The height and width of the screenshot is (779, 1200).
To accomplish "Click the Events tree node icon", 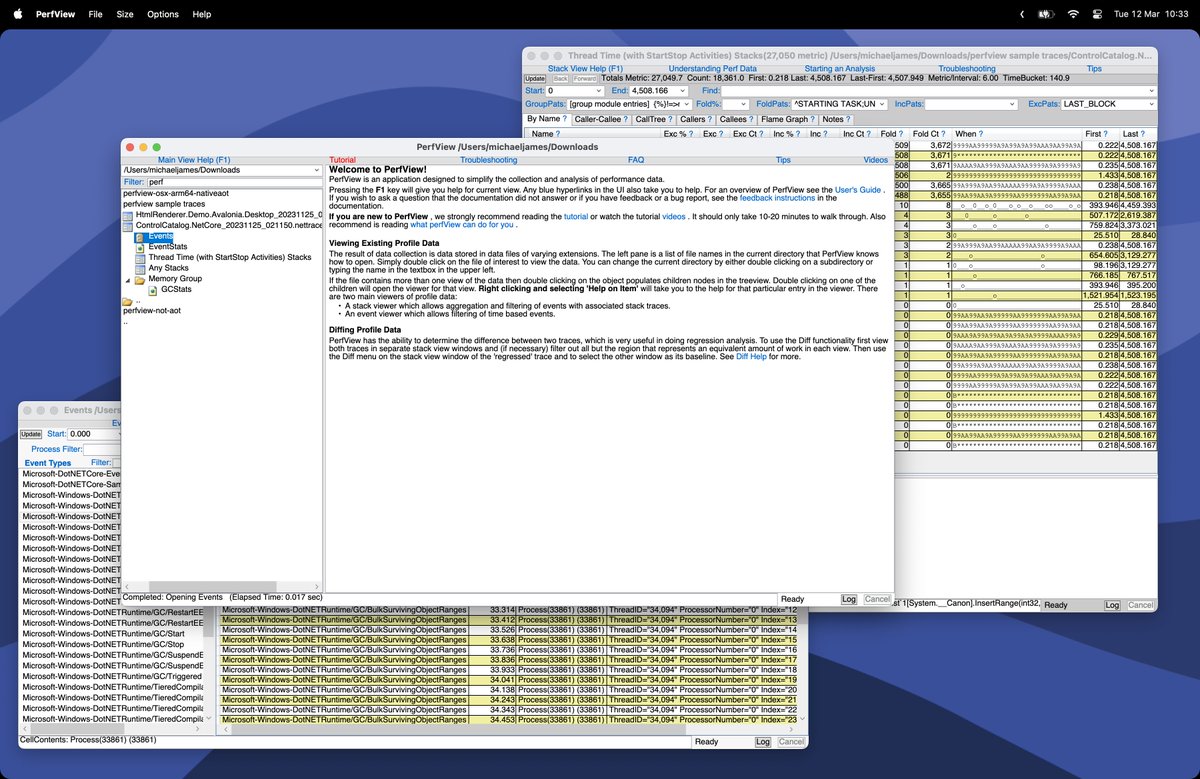I will (140, 236).
